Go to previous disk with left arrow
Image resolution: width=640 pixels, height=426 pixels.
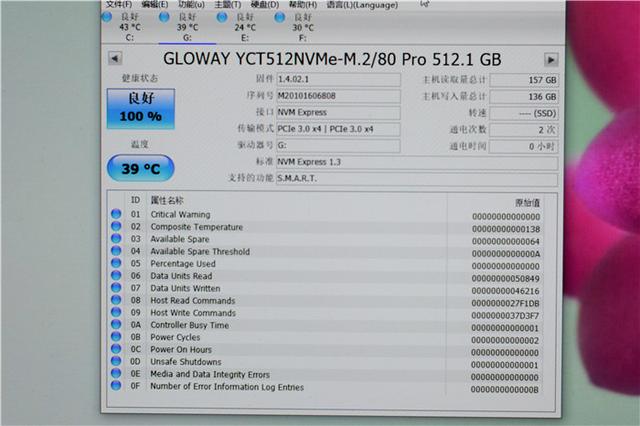tap(115, 58)
